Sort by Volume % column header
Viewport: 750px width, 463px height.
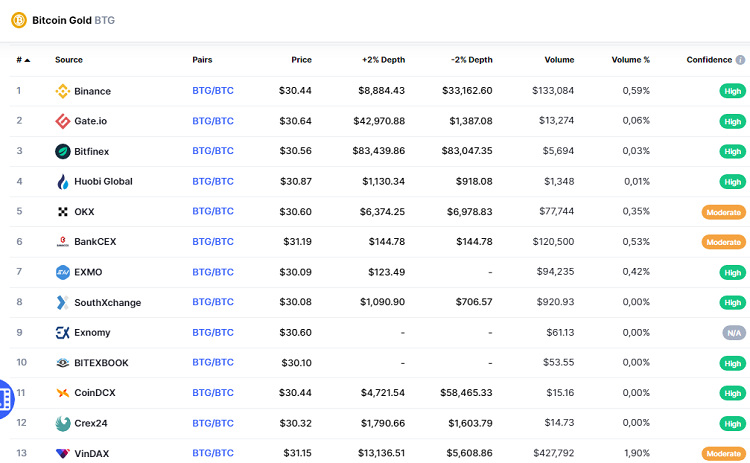(630, 60)
